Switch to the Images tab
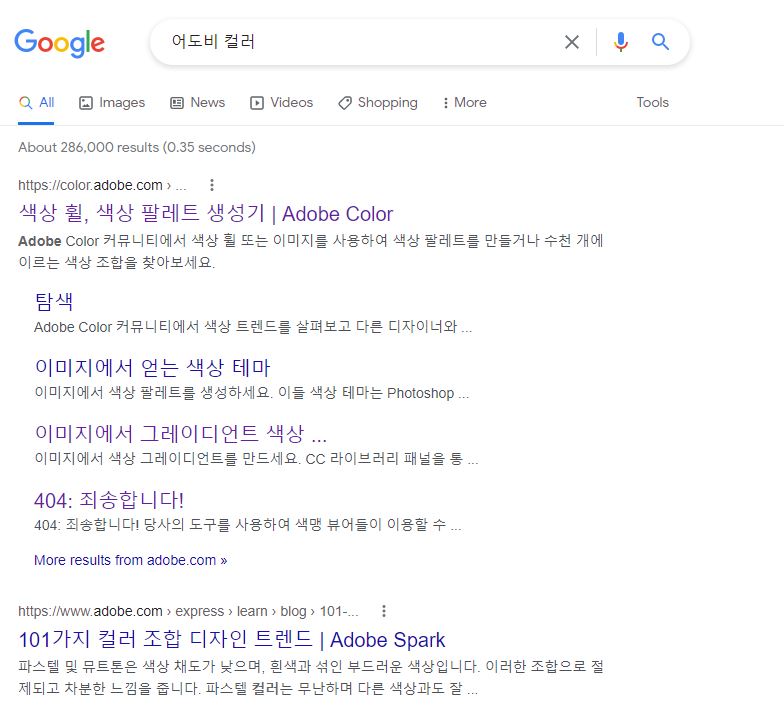Screen dimensions: 784x715 (112, 102)
